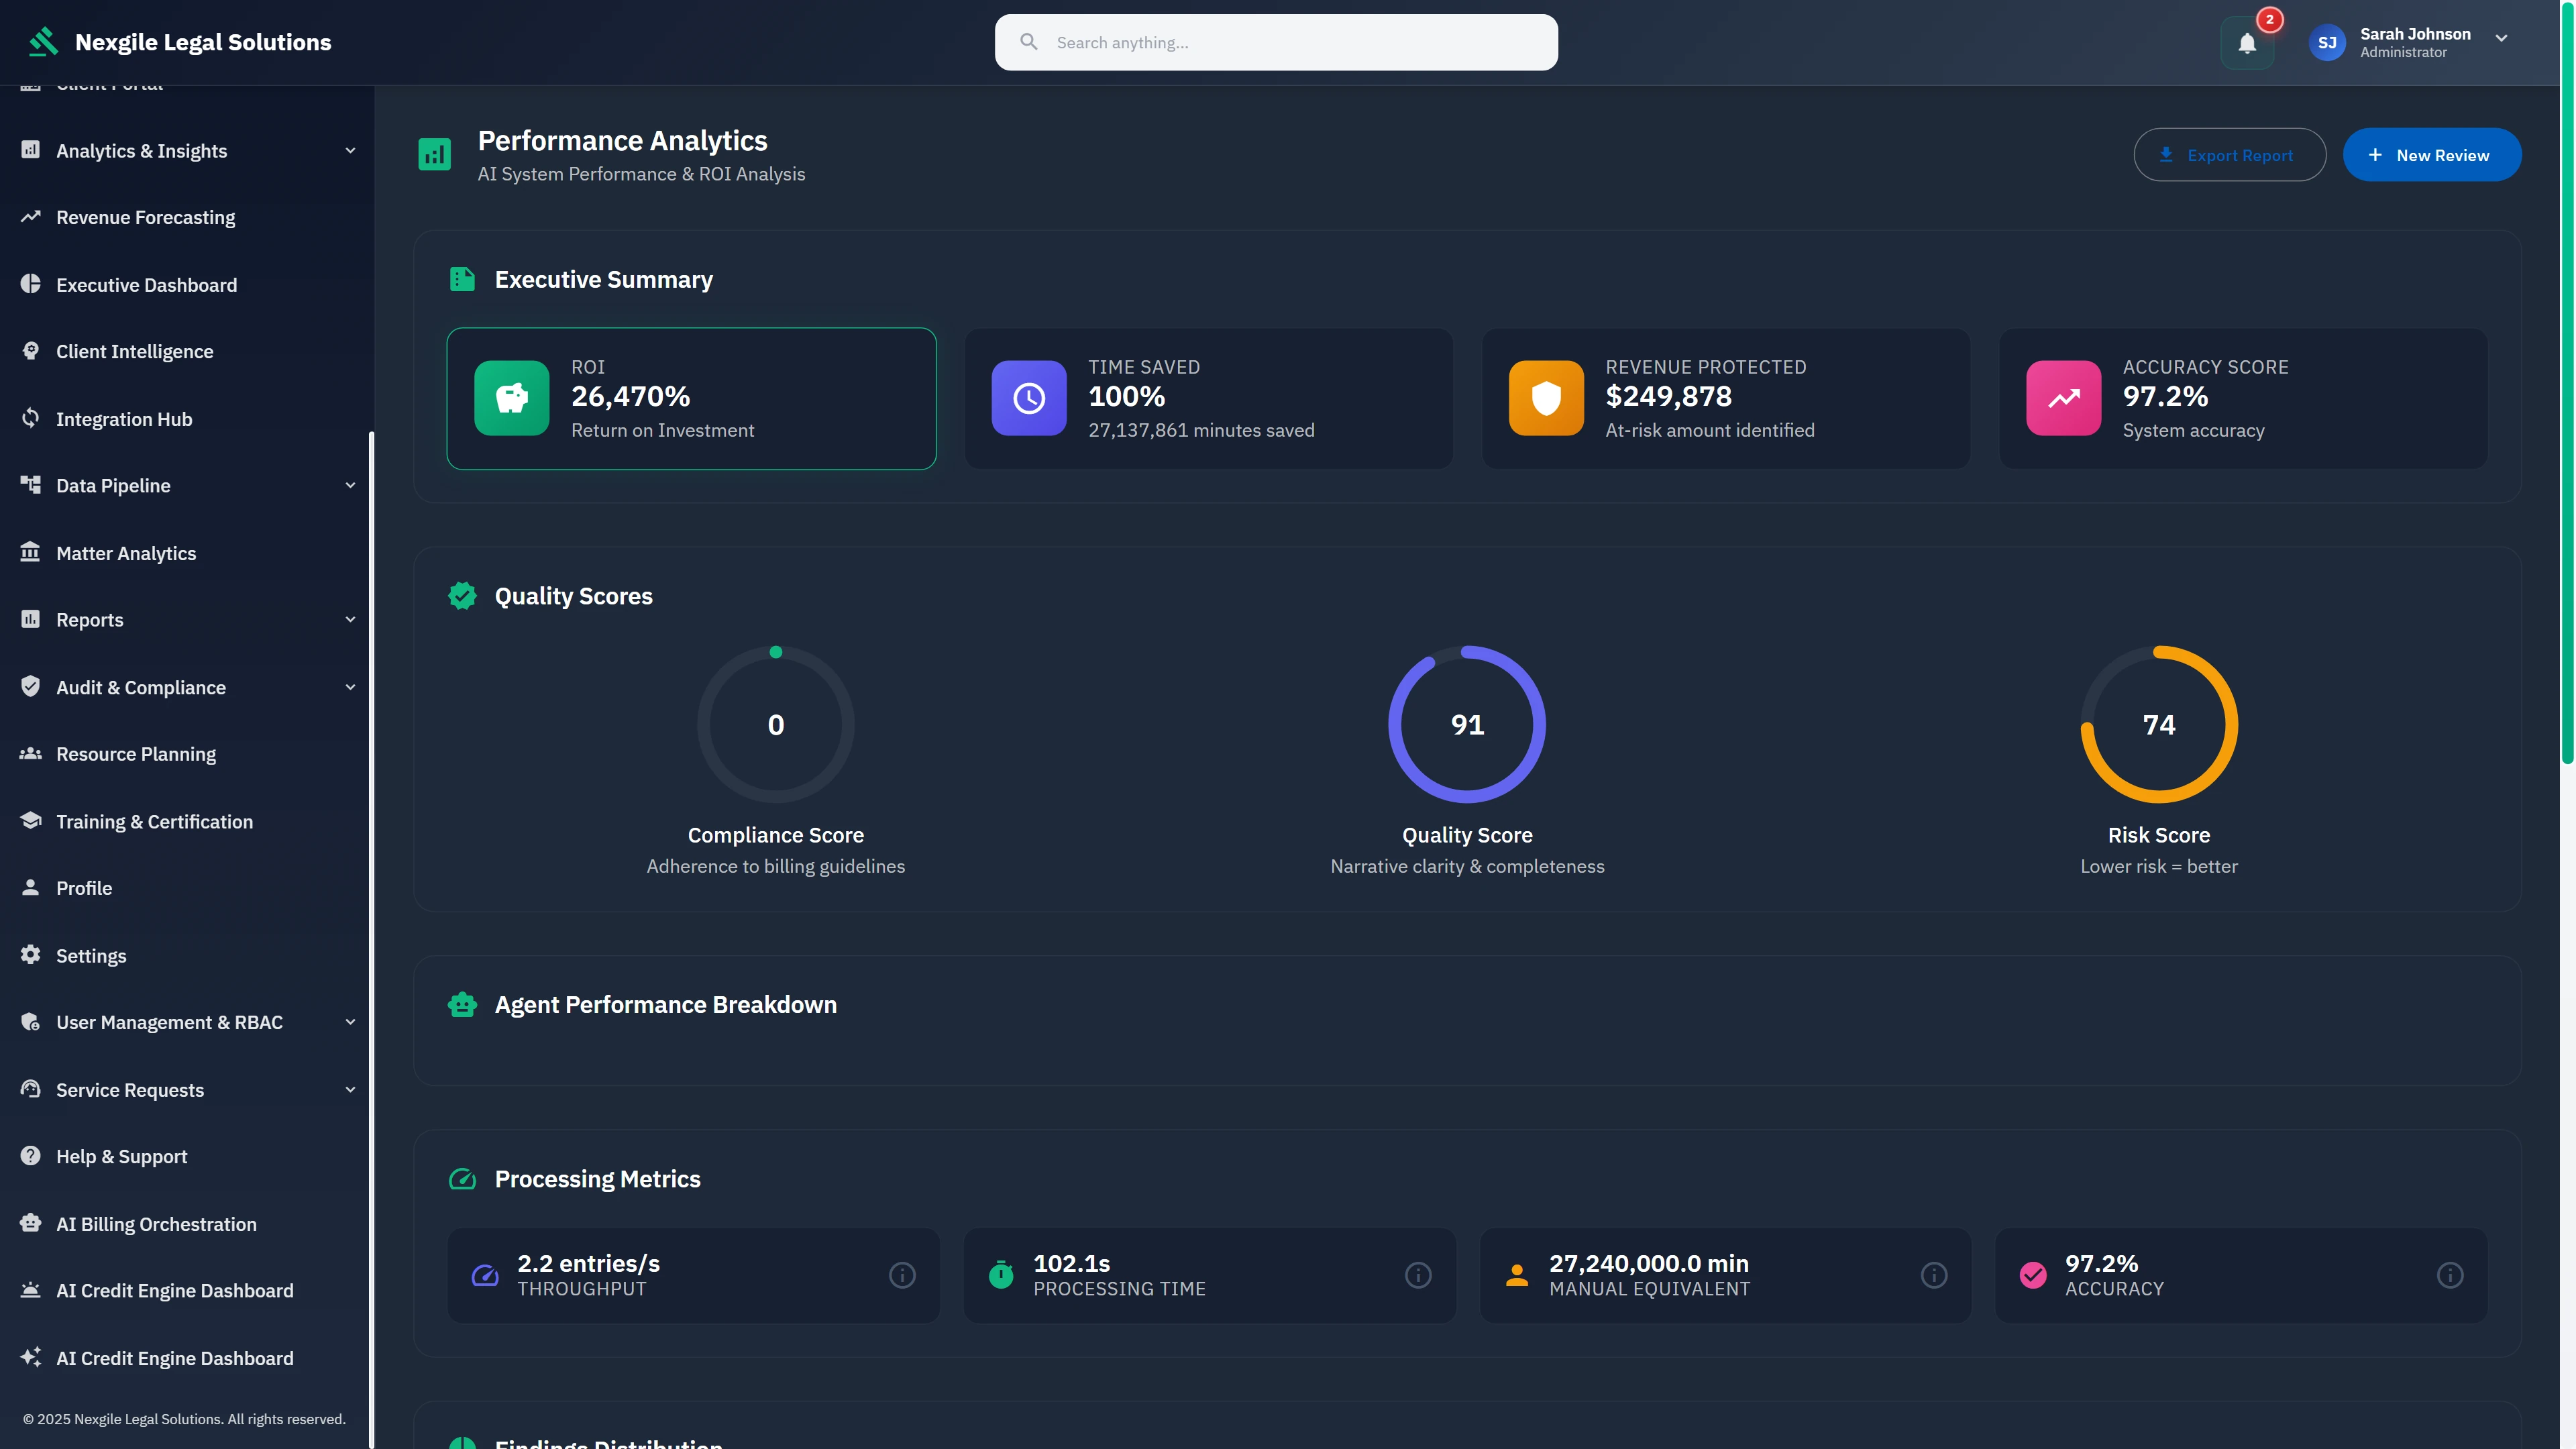Image resolution: width=2576 pixels, height=1449 pixels.
Task: Click the Integration Hub icon
Action: [30, 418]
